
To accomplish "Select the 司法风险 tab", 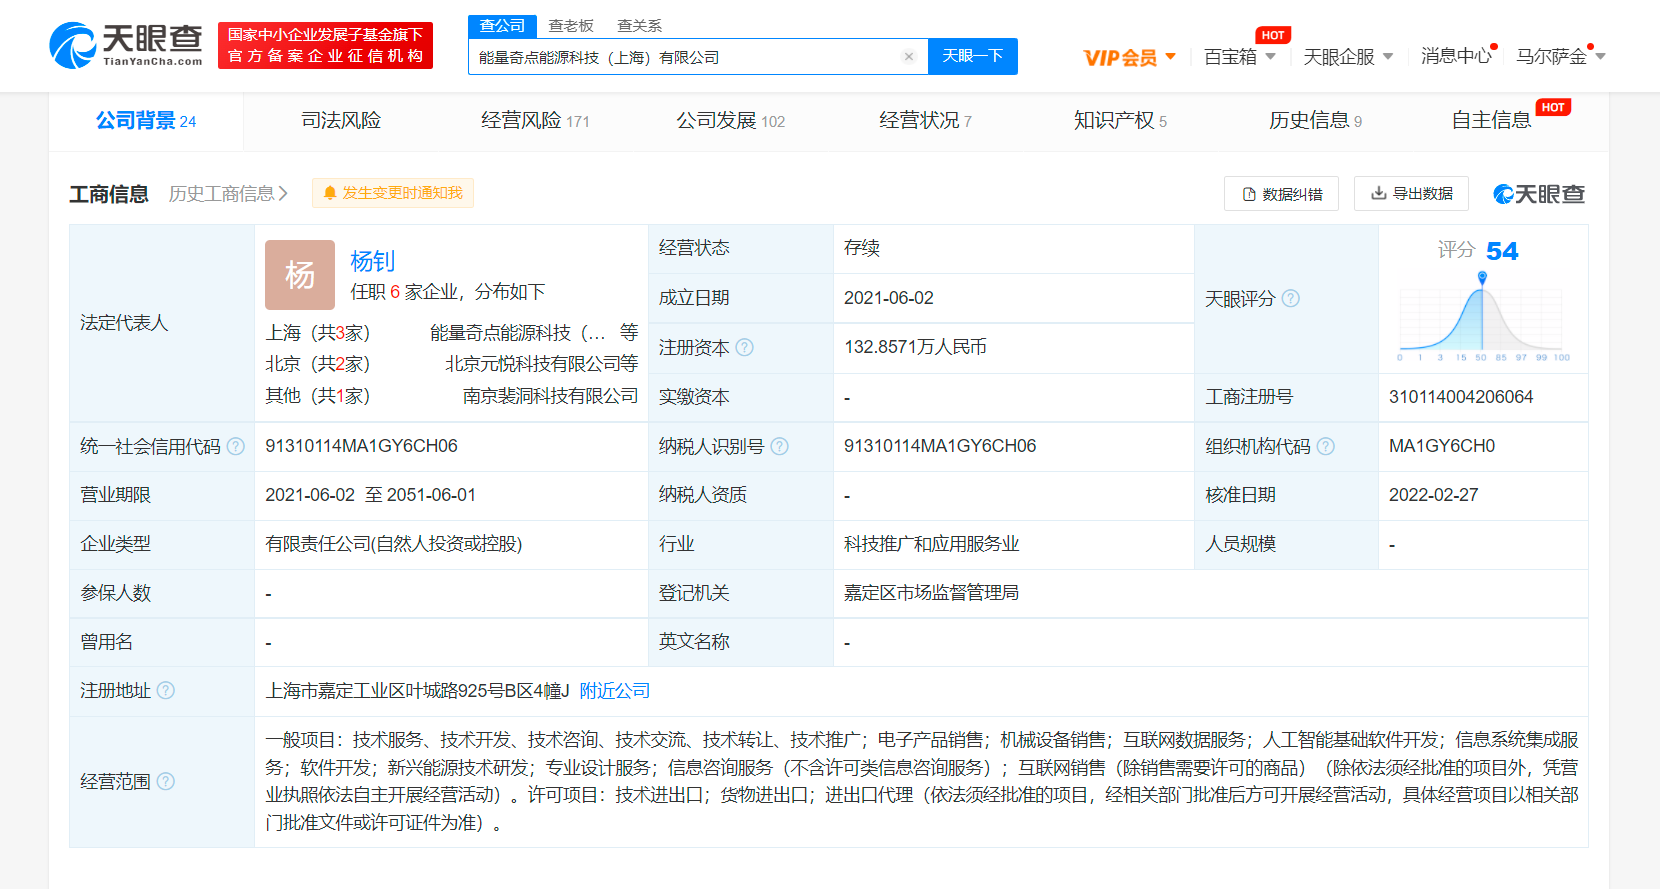I will click(x=341, y=121).
